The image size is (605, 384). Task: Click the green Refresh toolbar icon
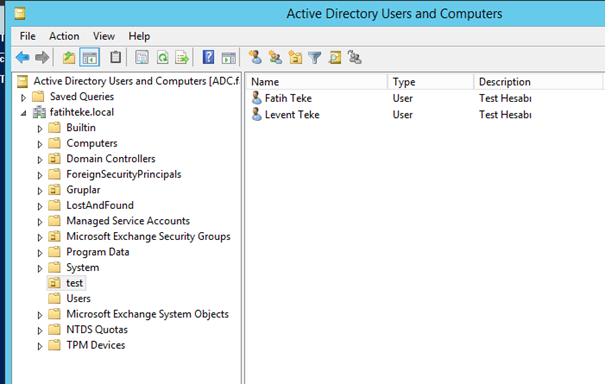(x=162, y=58)
